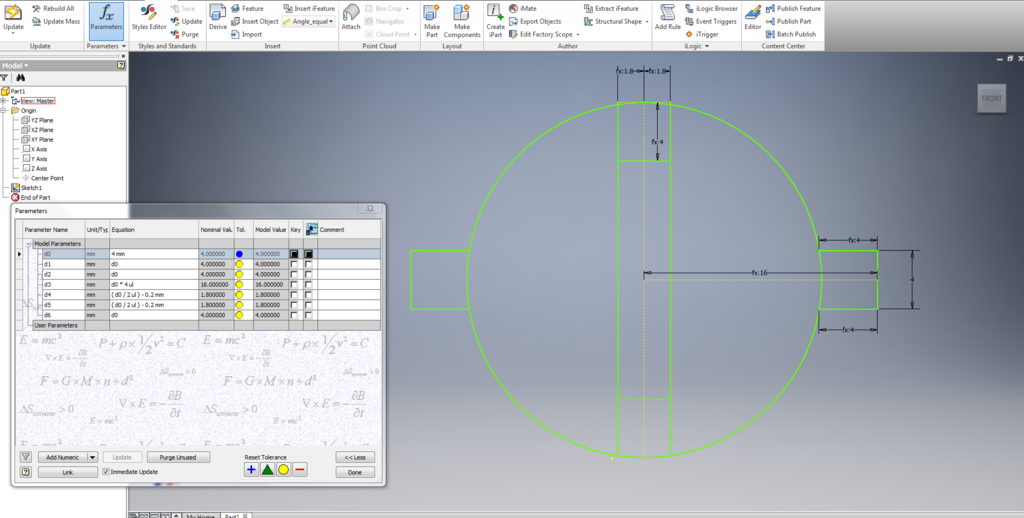Open the Content Center Editor
Screen dimensions: 1024x518
click(752, 18)
